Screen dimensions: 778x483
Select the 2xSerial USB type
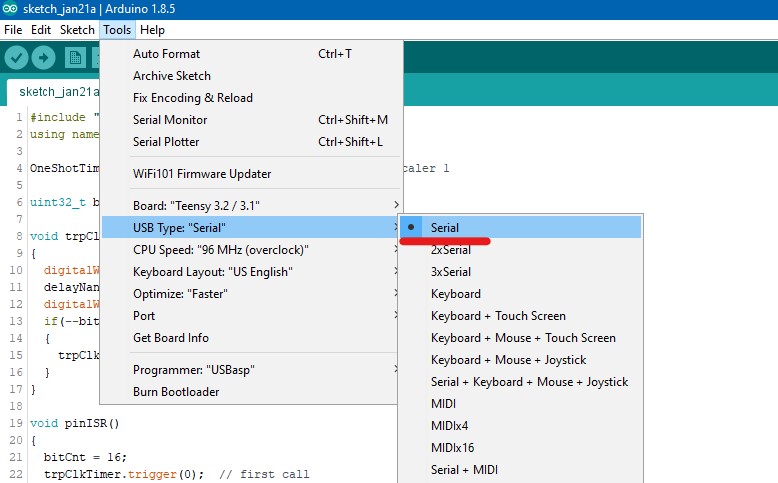(x=520, y=250)
